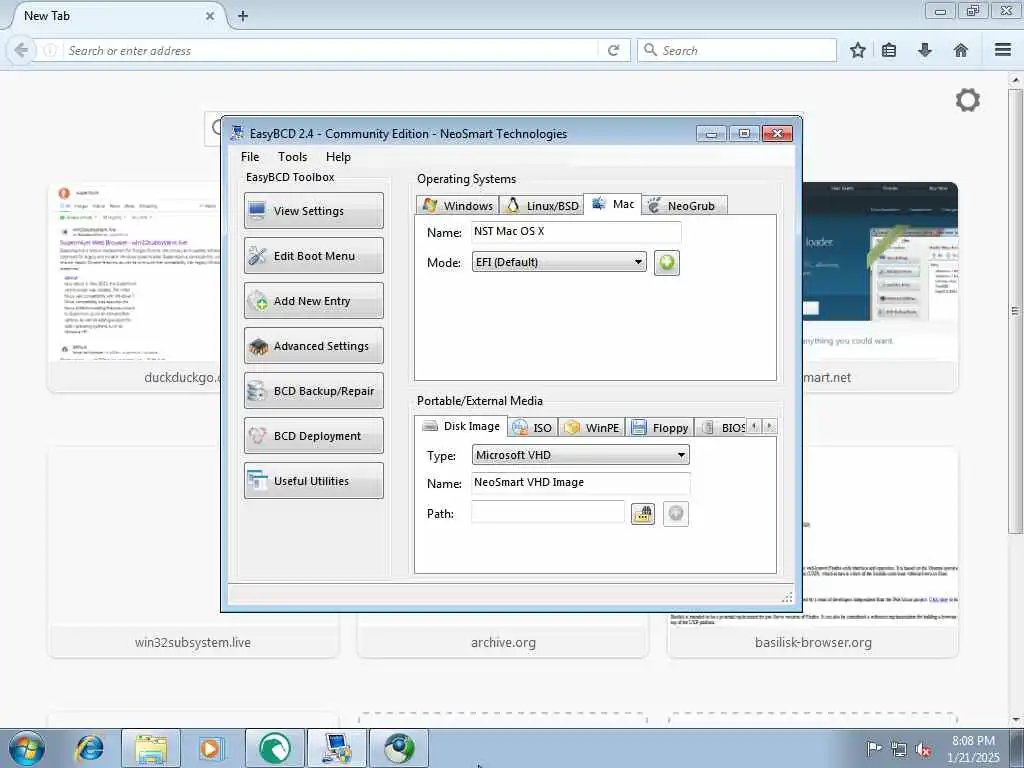The image size is (1024, 768).
Task: Open the duckduckgo tile thumbnail
Action: coord(134,272)
